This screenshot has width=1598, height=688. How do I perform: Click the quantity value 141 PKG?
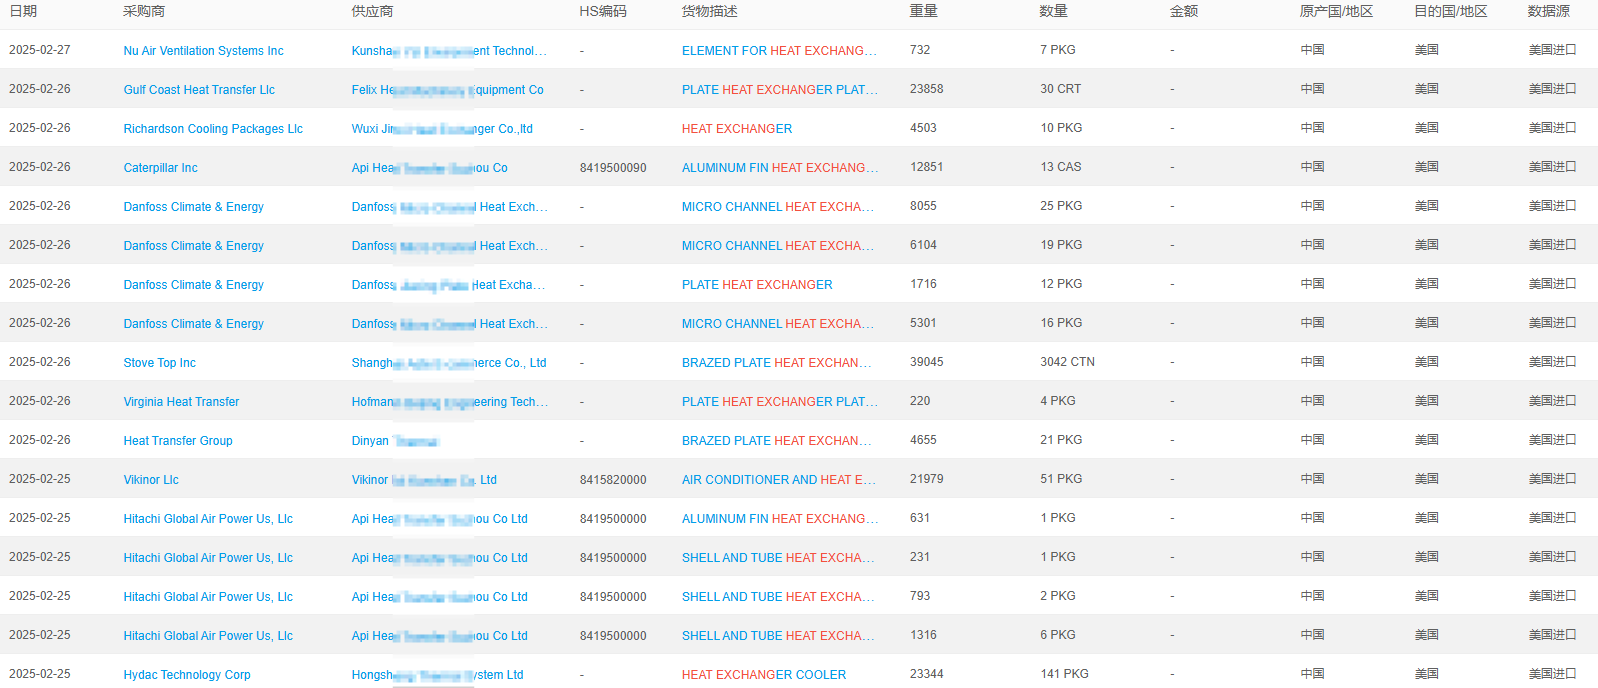[1064, 674]
